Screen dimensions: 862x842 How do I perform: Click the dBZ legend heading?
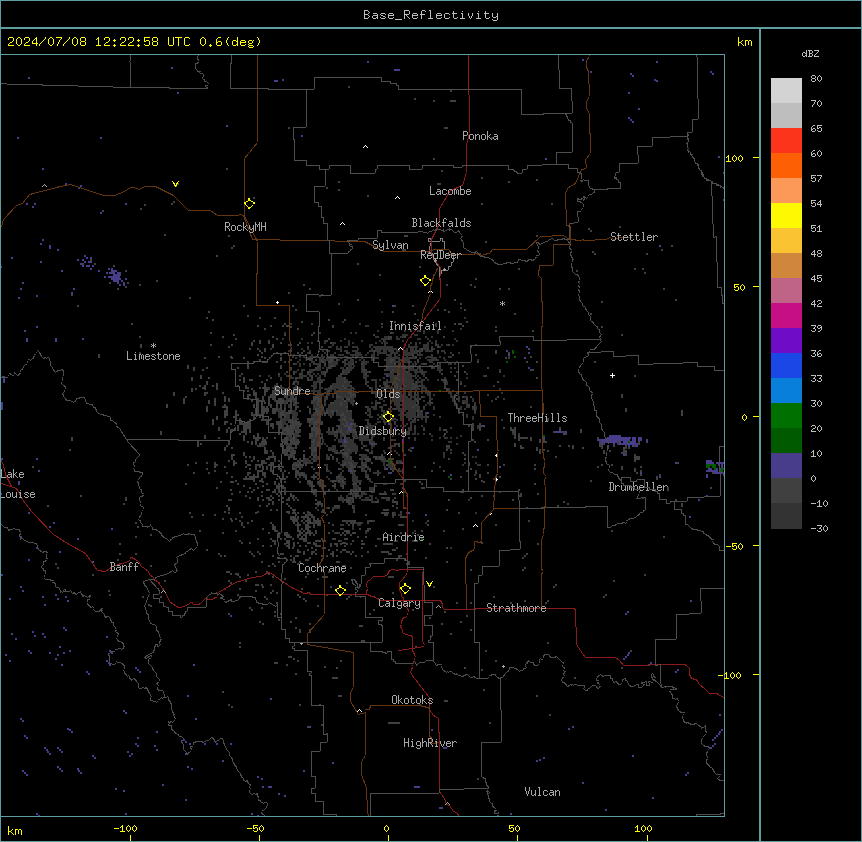click(810, 53)
